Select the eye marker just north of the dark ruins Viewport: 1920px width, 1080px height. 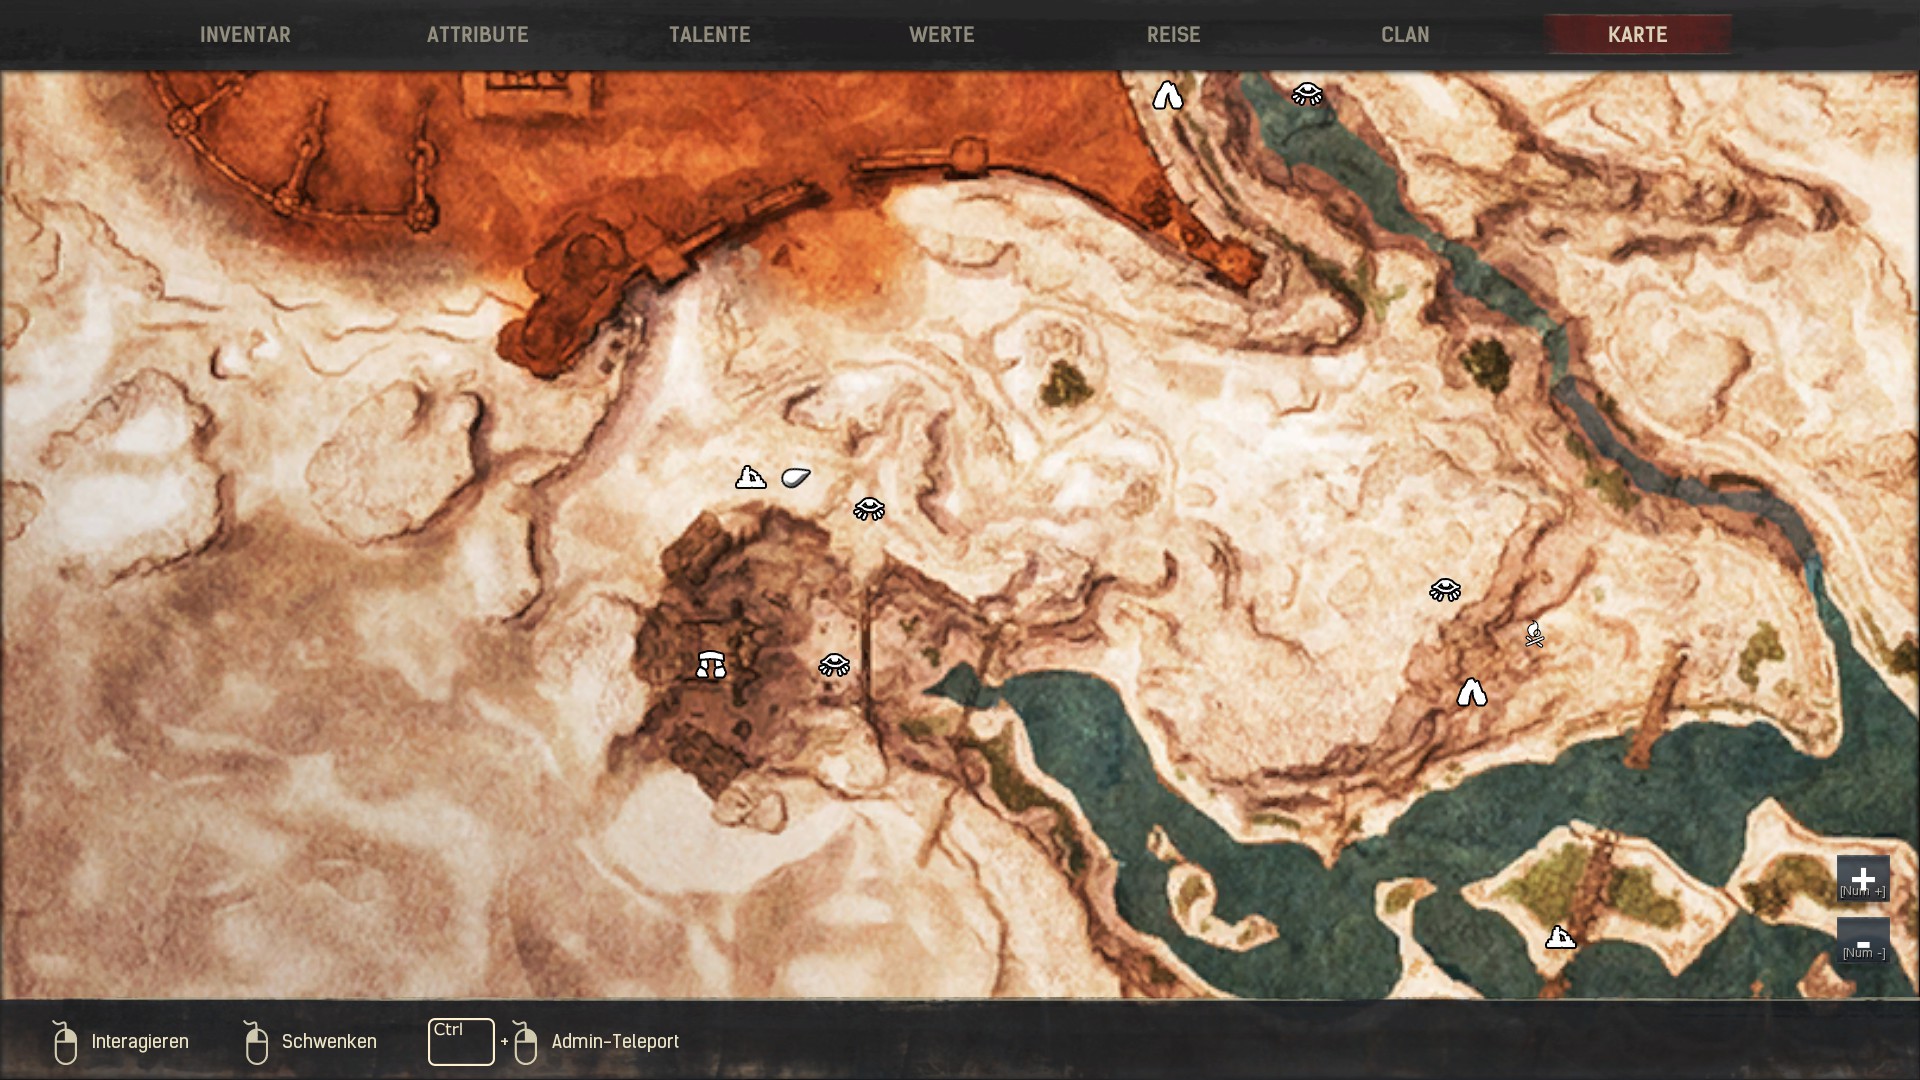pyautogui.click(x=868, y=509)
